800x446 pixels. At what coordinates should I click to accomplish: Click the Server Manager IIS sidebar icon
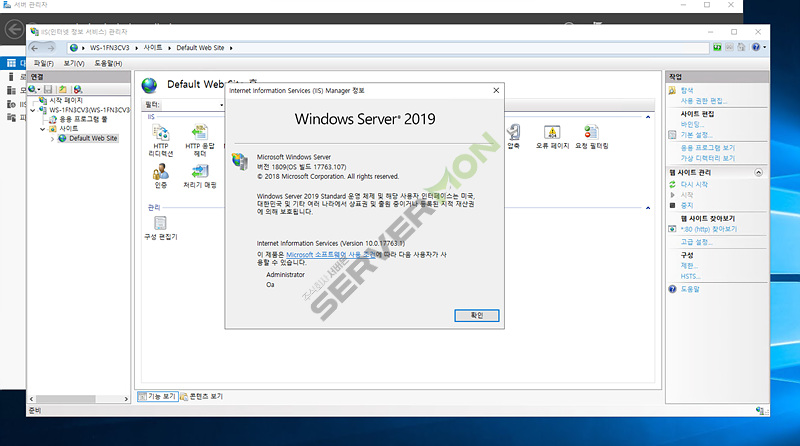click(11, 104)
